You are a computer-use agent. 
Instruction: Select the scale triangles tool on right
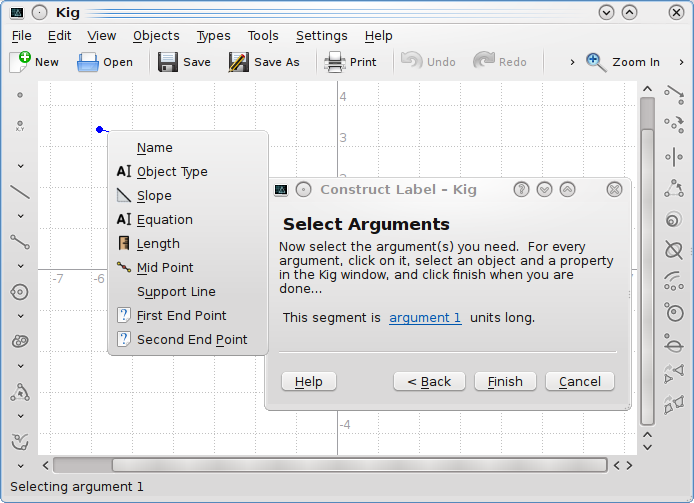click(x=674, y=374)
